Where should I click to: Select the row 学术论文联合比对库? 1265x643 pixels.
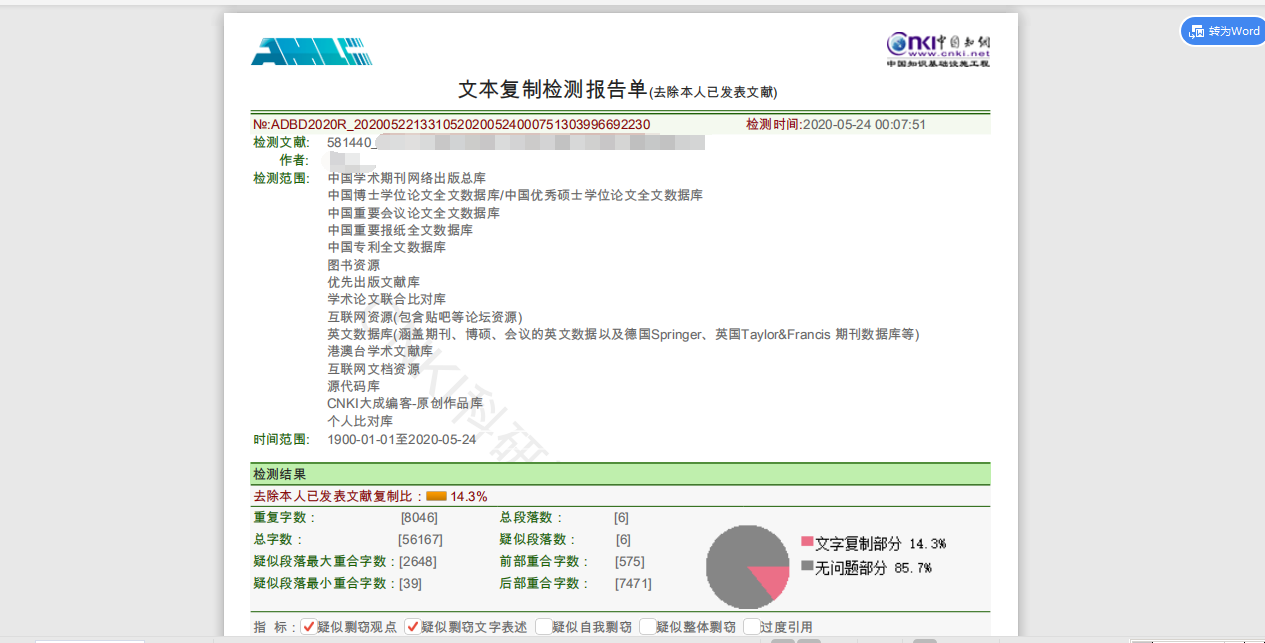pos(386,299)
